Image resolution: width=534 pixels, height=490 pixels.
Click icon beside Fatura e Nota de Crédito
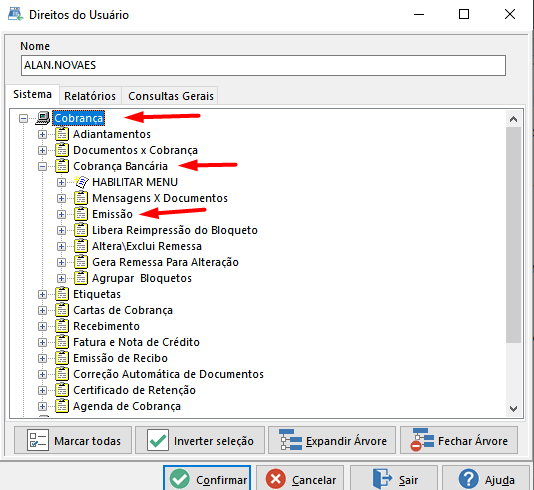(x=62, y=342)
